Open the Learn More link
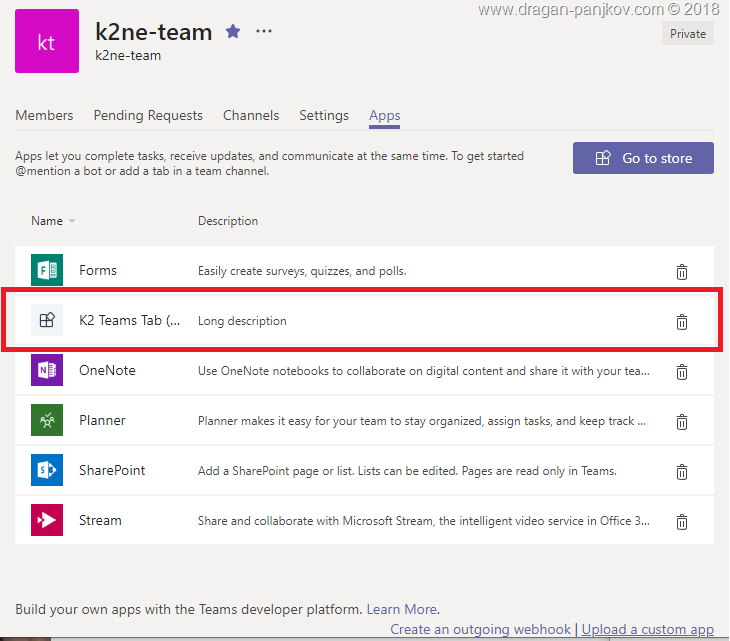 402,609
